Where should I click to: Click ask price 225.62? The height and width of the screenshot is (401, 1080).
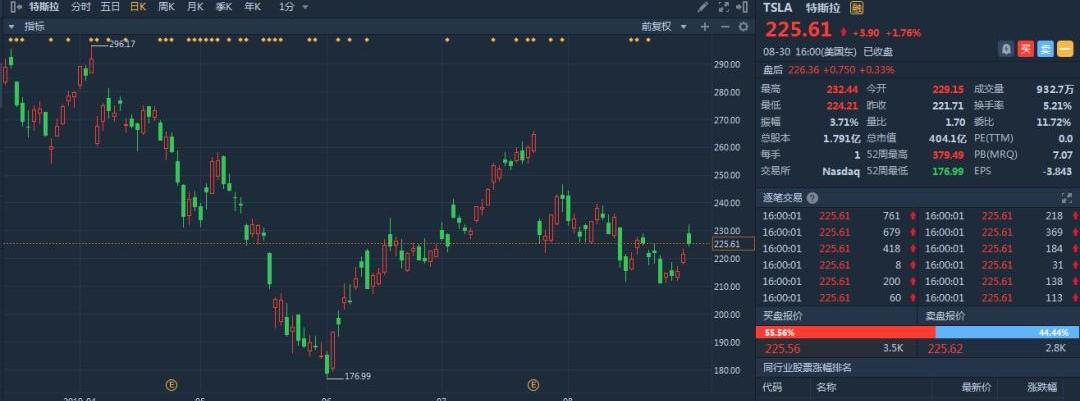pyautogui.click(x=945, y=349)
